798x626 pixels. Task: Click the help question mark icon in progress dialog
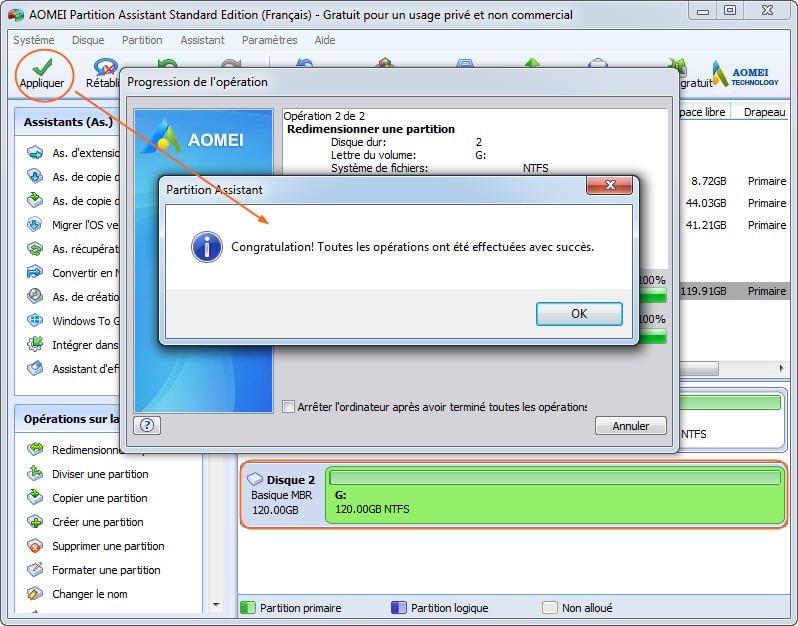[147, 425]
